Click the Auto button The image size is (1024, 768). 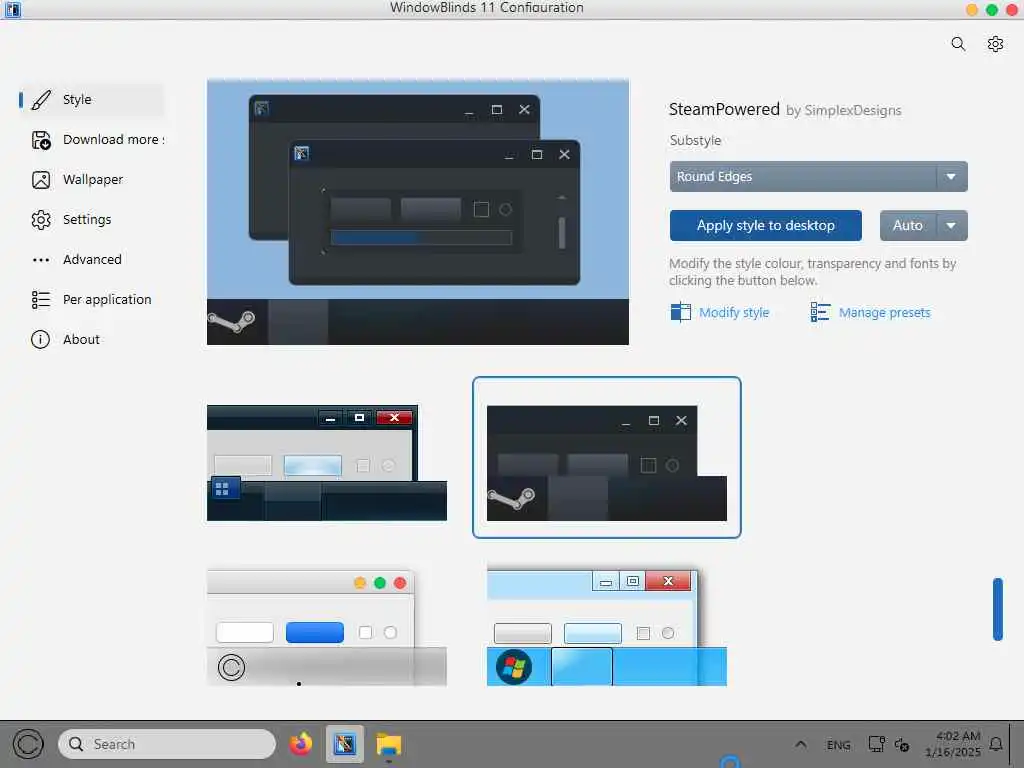pos(908,225)
